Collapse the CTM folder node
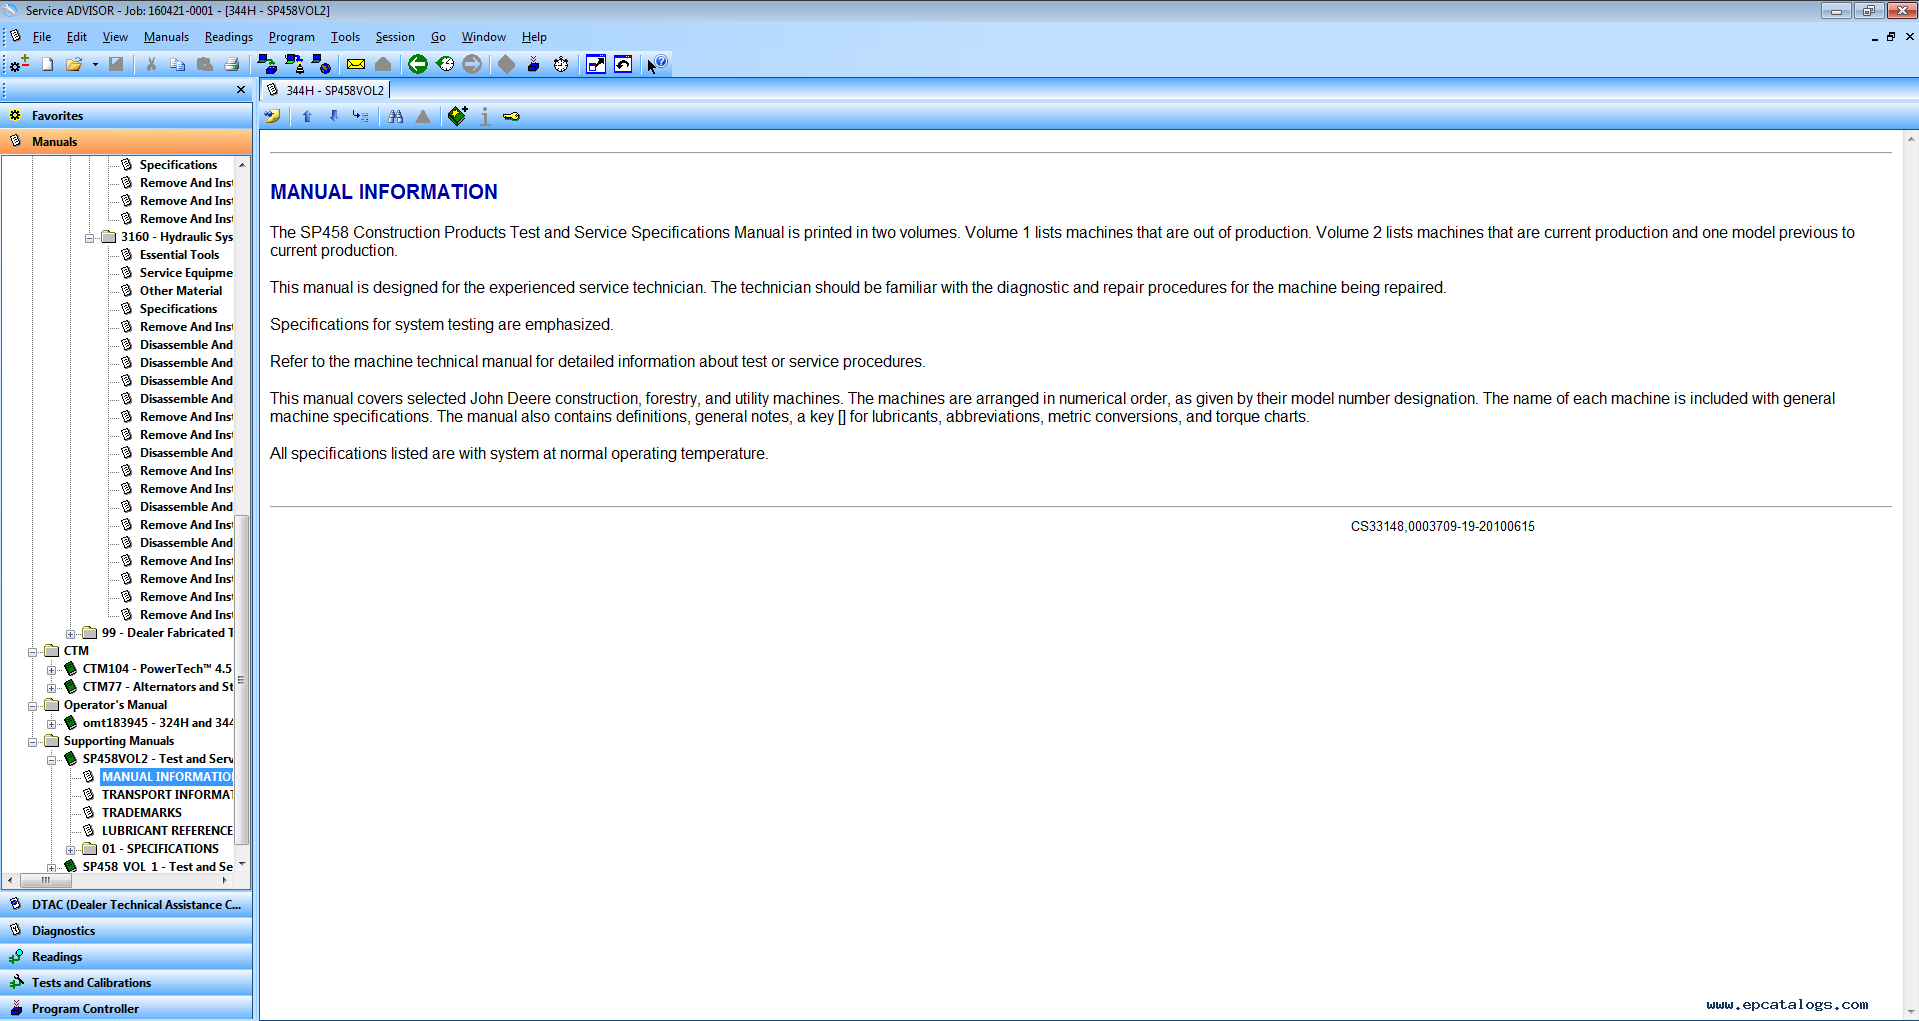1919x1021 pixels. click(x=33, y=652)
